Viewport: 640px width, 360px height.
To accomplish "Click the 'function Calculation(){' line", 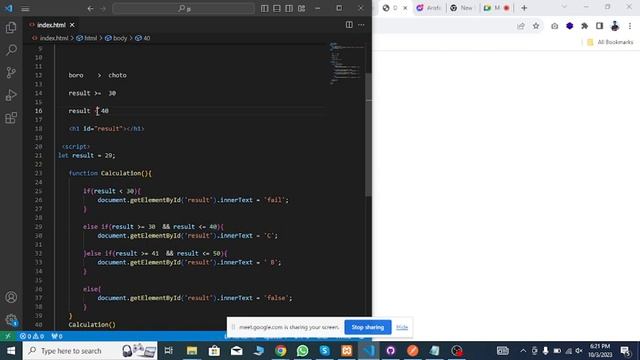I will 110,173.
